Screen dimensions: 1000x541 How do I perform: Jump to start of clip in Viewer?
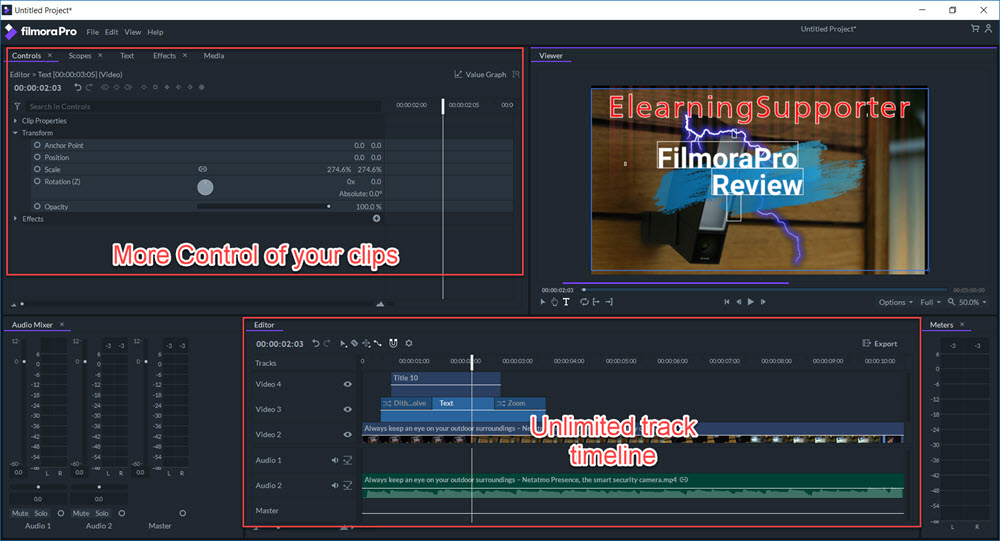point(726,302)
